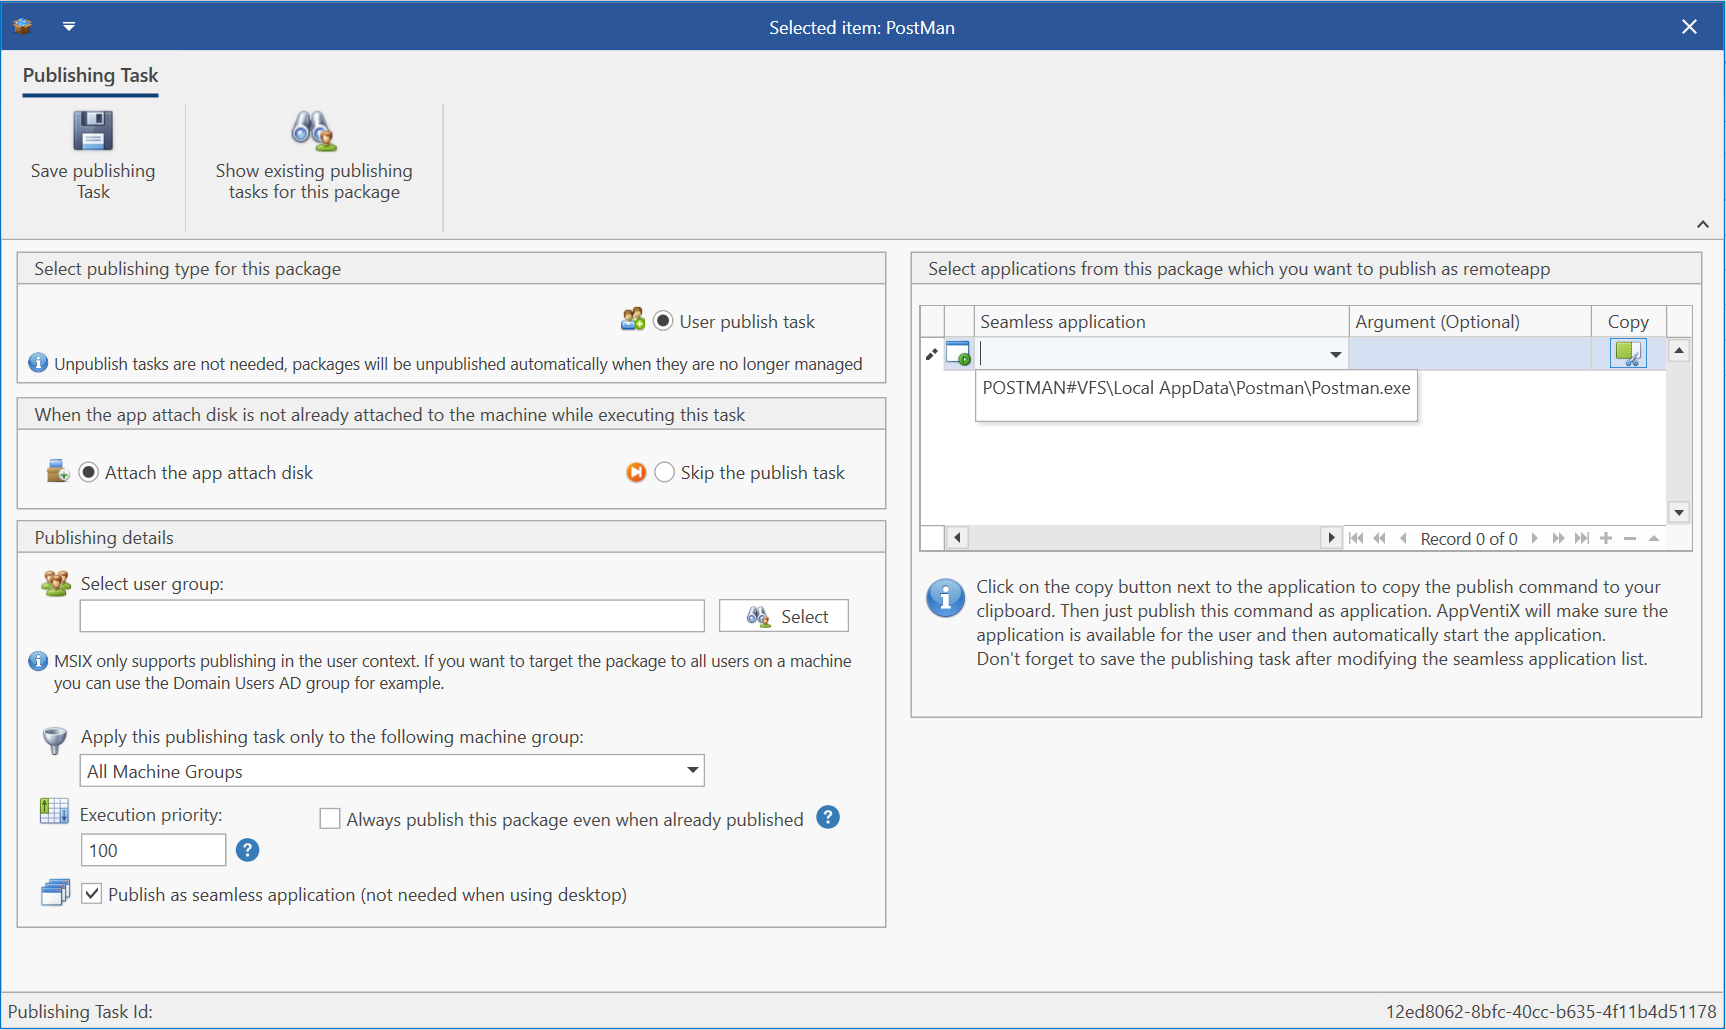Click the copy publish command icon
Screen dimensions: 1726x1030
tap(1627, 353)
